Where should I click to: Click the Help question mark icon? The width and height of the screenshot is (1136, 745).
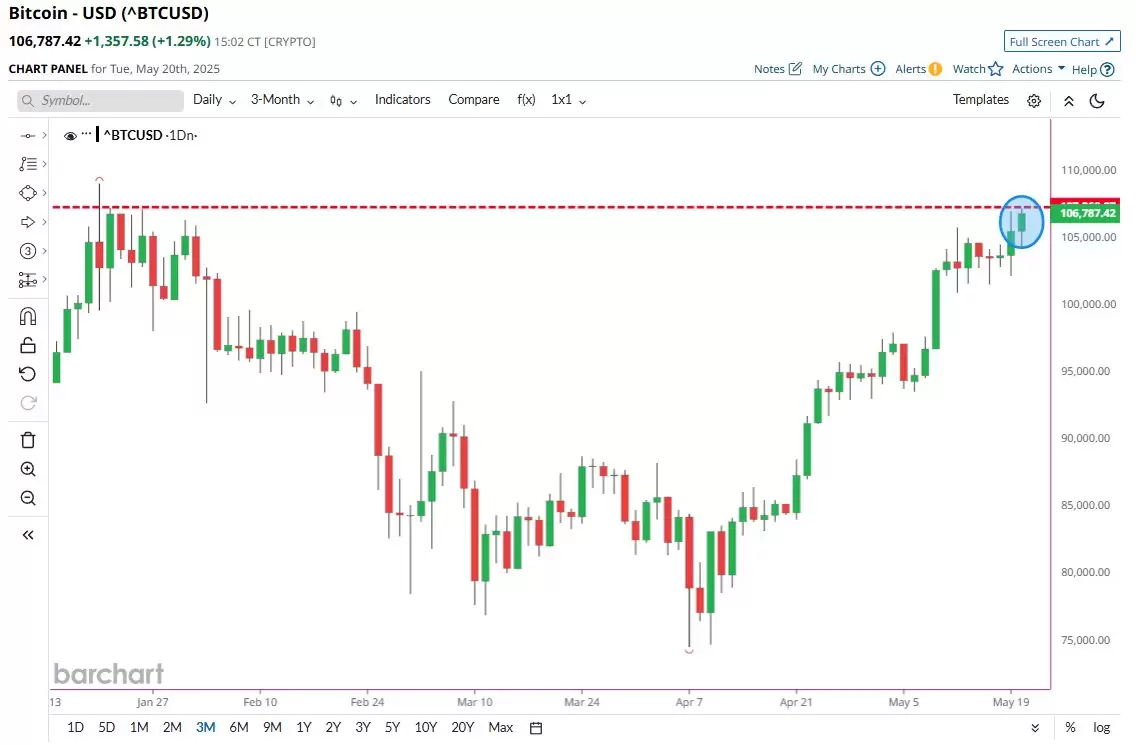coord(1107,70)
